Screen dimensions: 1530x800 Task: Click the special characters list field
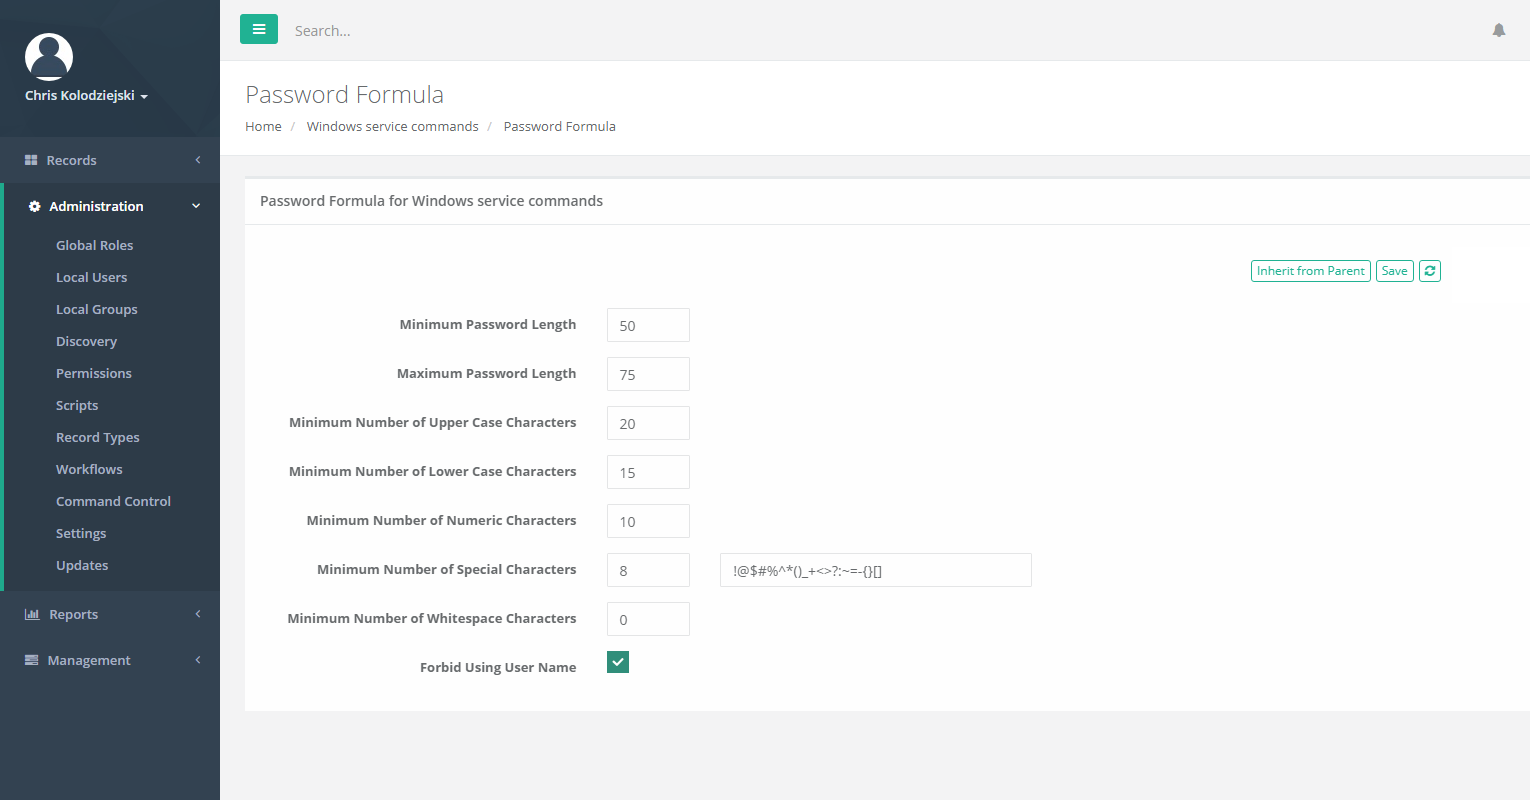[x=875, y=570]
